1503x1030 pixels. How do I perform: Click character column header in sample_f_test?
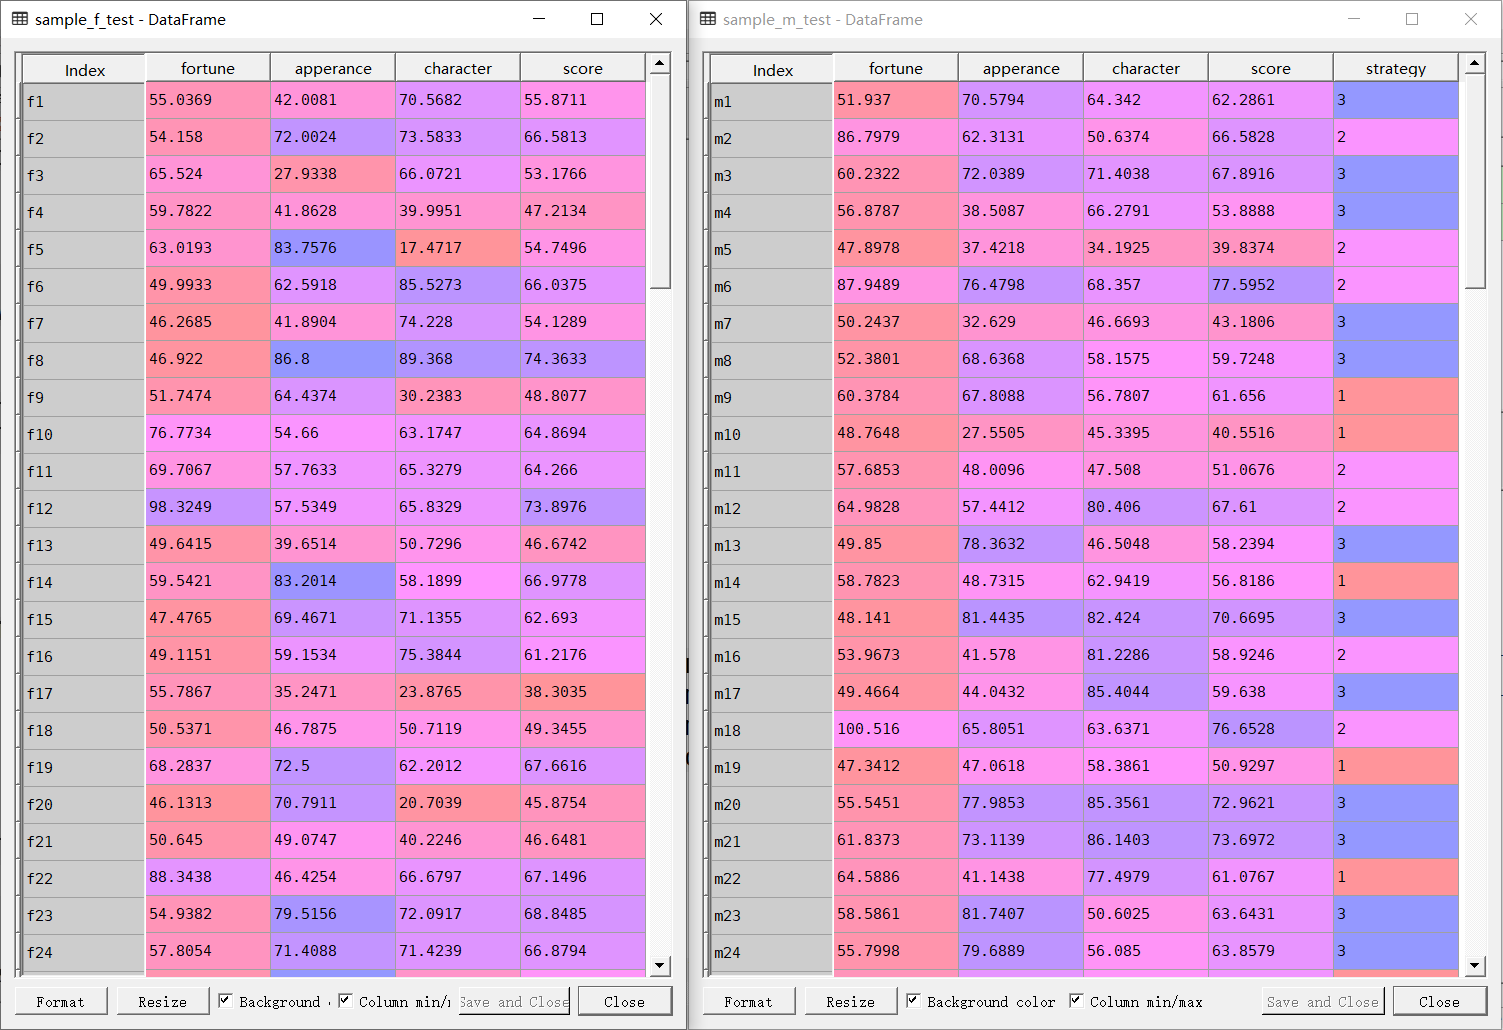pos(458,68)
